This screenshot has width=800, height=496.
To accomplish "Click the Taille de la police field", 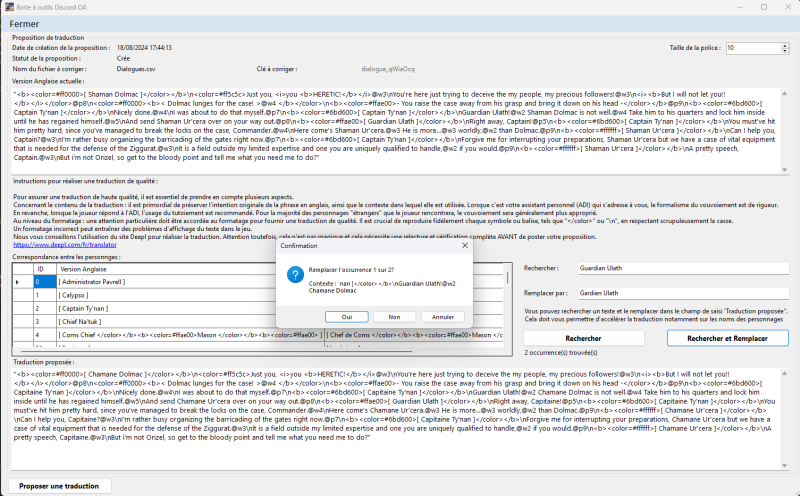I will coord(754,48).
